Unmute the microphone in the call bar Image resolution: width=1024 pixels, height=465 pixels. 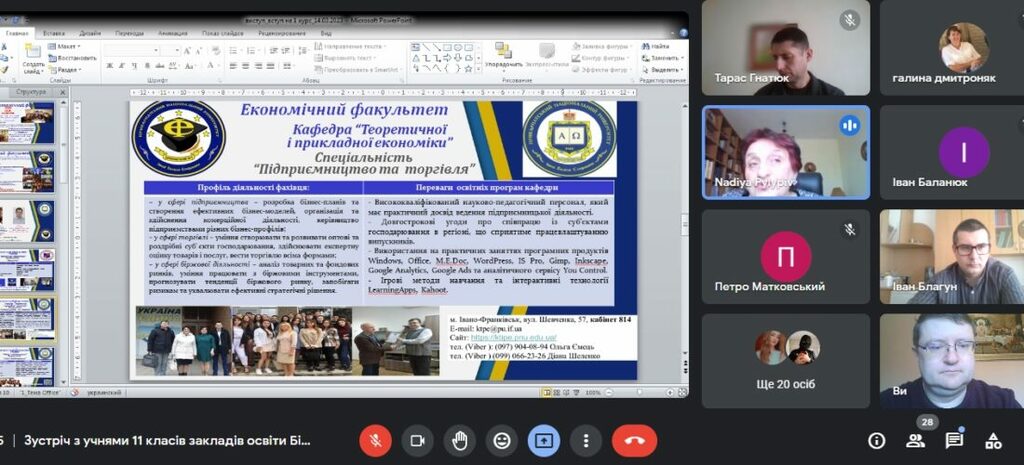[376, 440]
